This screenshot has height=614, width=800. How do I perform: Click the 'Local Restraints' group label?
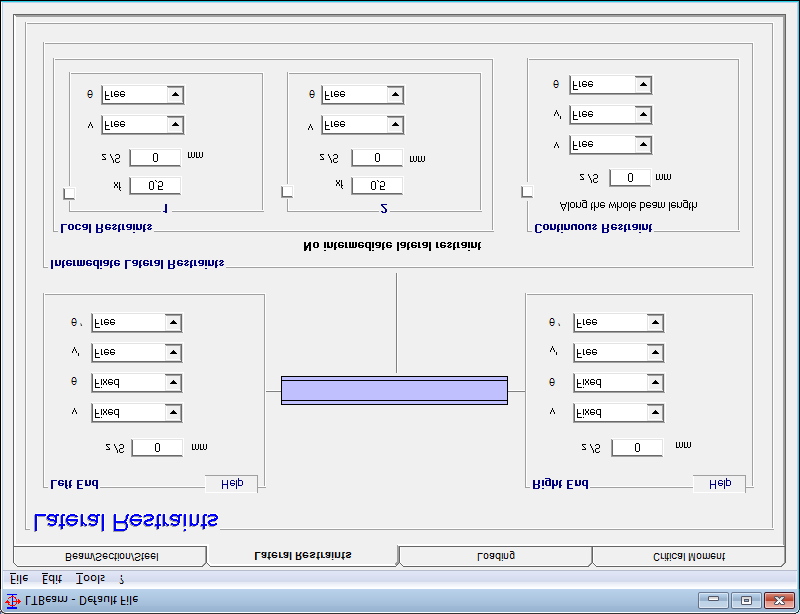(x=106, y=227)
